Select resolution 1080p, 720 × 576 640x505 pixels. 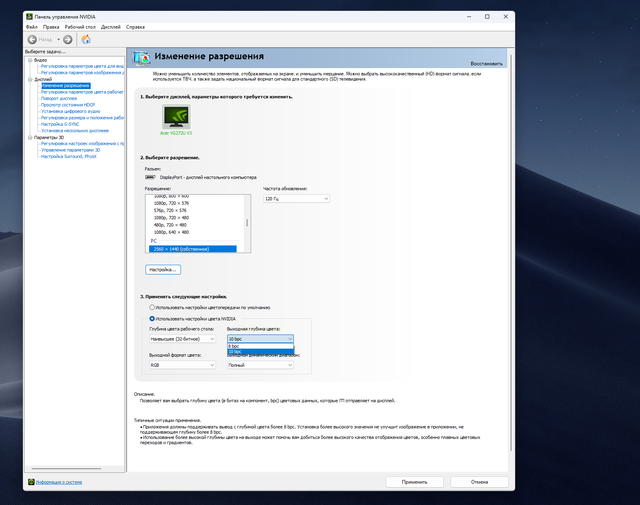click(x=171, y=203)
